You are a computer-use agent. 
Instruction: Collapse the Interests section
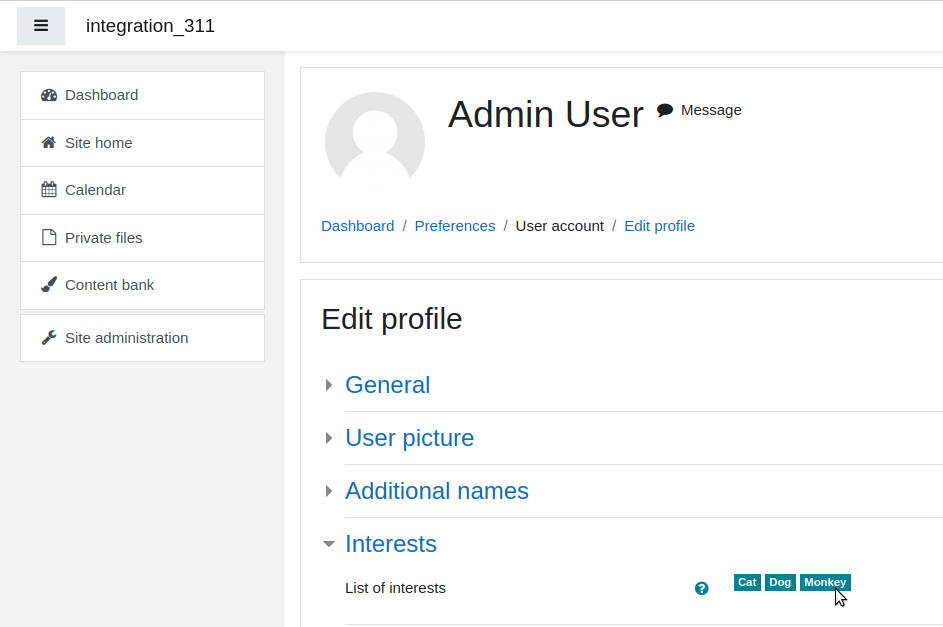[x=390, y=543]
